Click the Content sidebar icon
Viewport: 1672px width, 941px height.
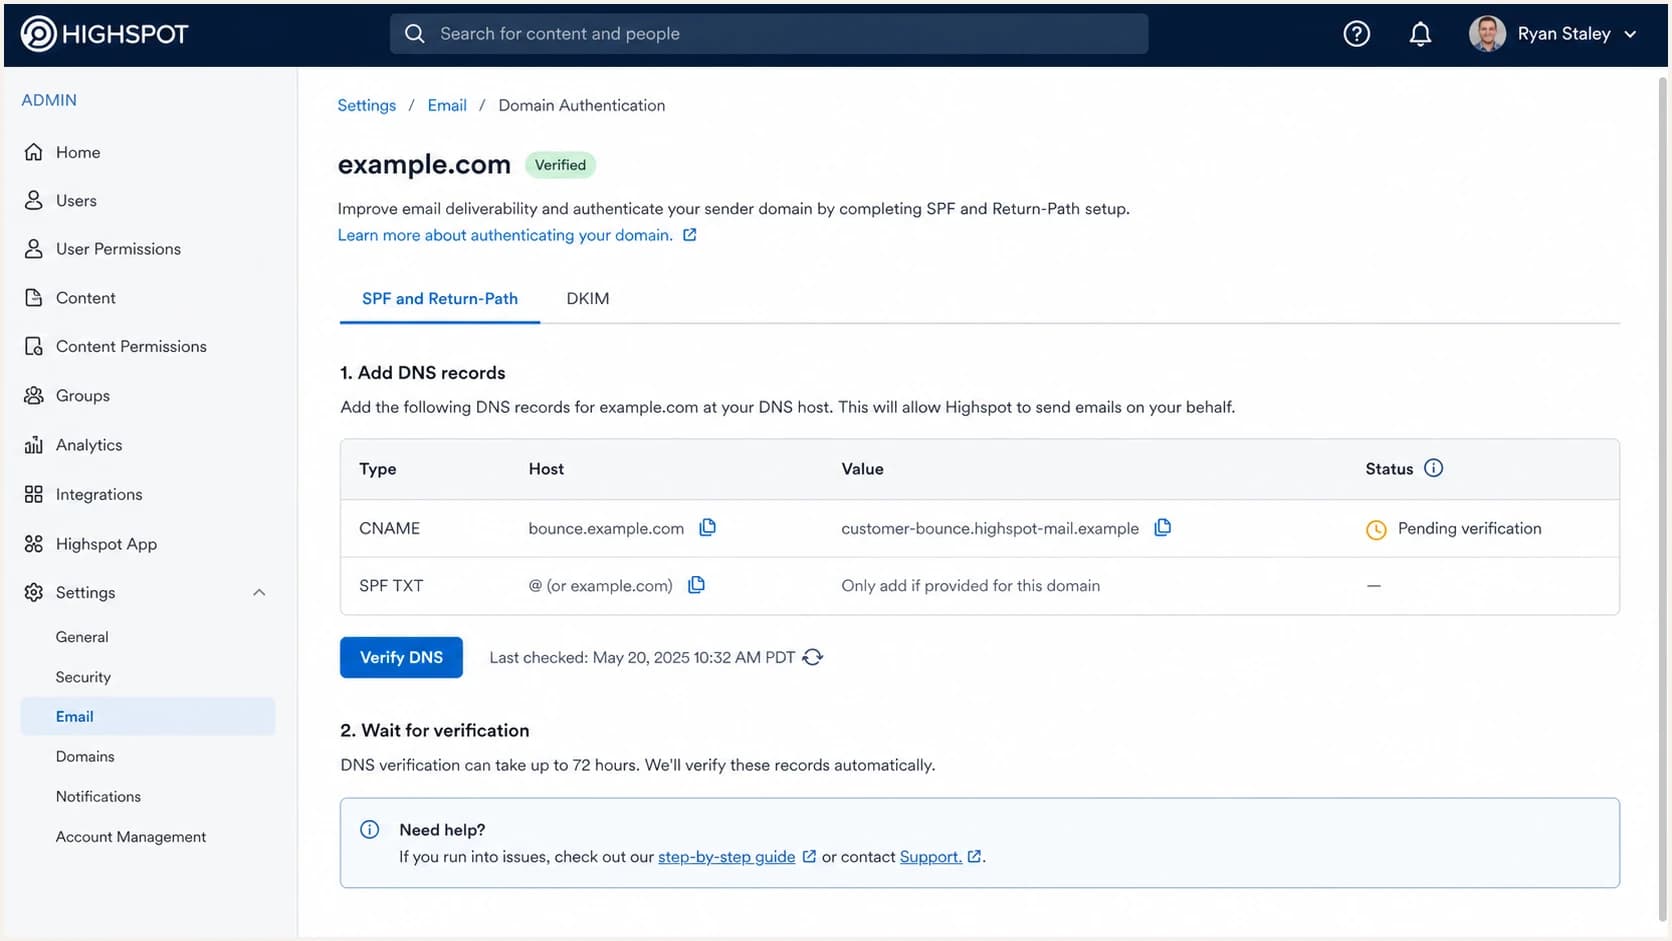point(34,297)
